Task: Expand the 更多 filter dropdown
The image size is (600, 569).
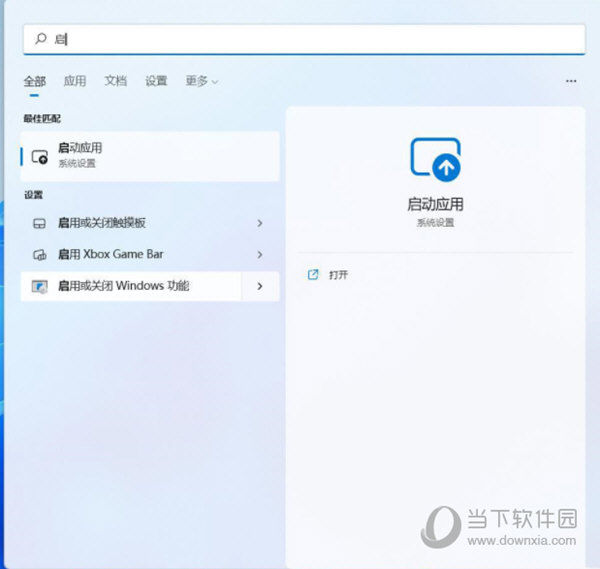Action: pos(201,81)
